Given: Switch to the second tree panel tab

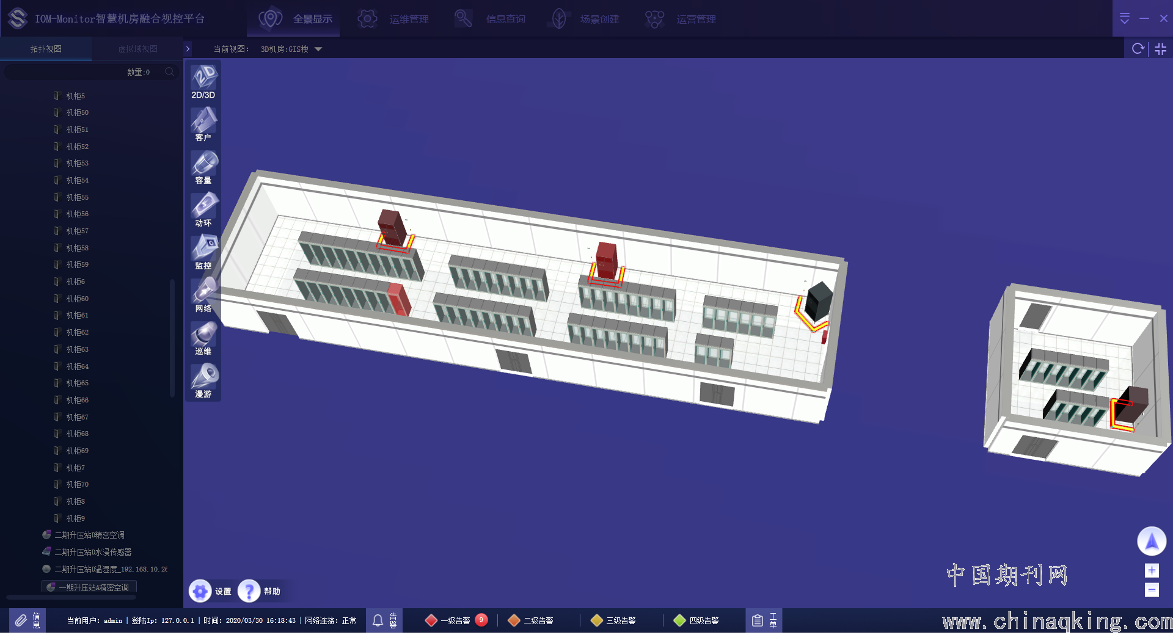Looking at the screenshot, I should tap(138, 49).
